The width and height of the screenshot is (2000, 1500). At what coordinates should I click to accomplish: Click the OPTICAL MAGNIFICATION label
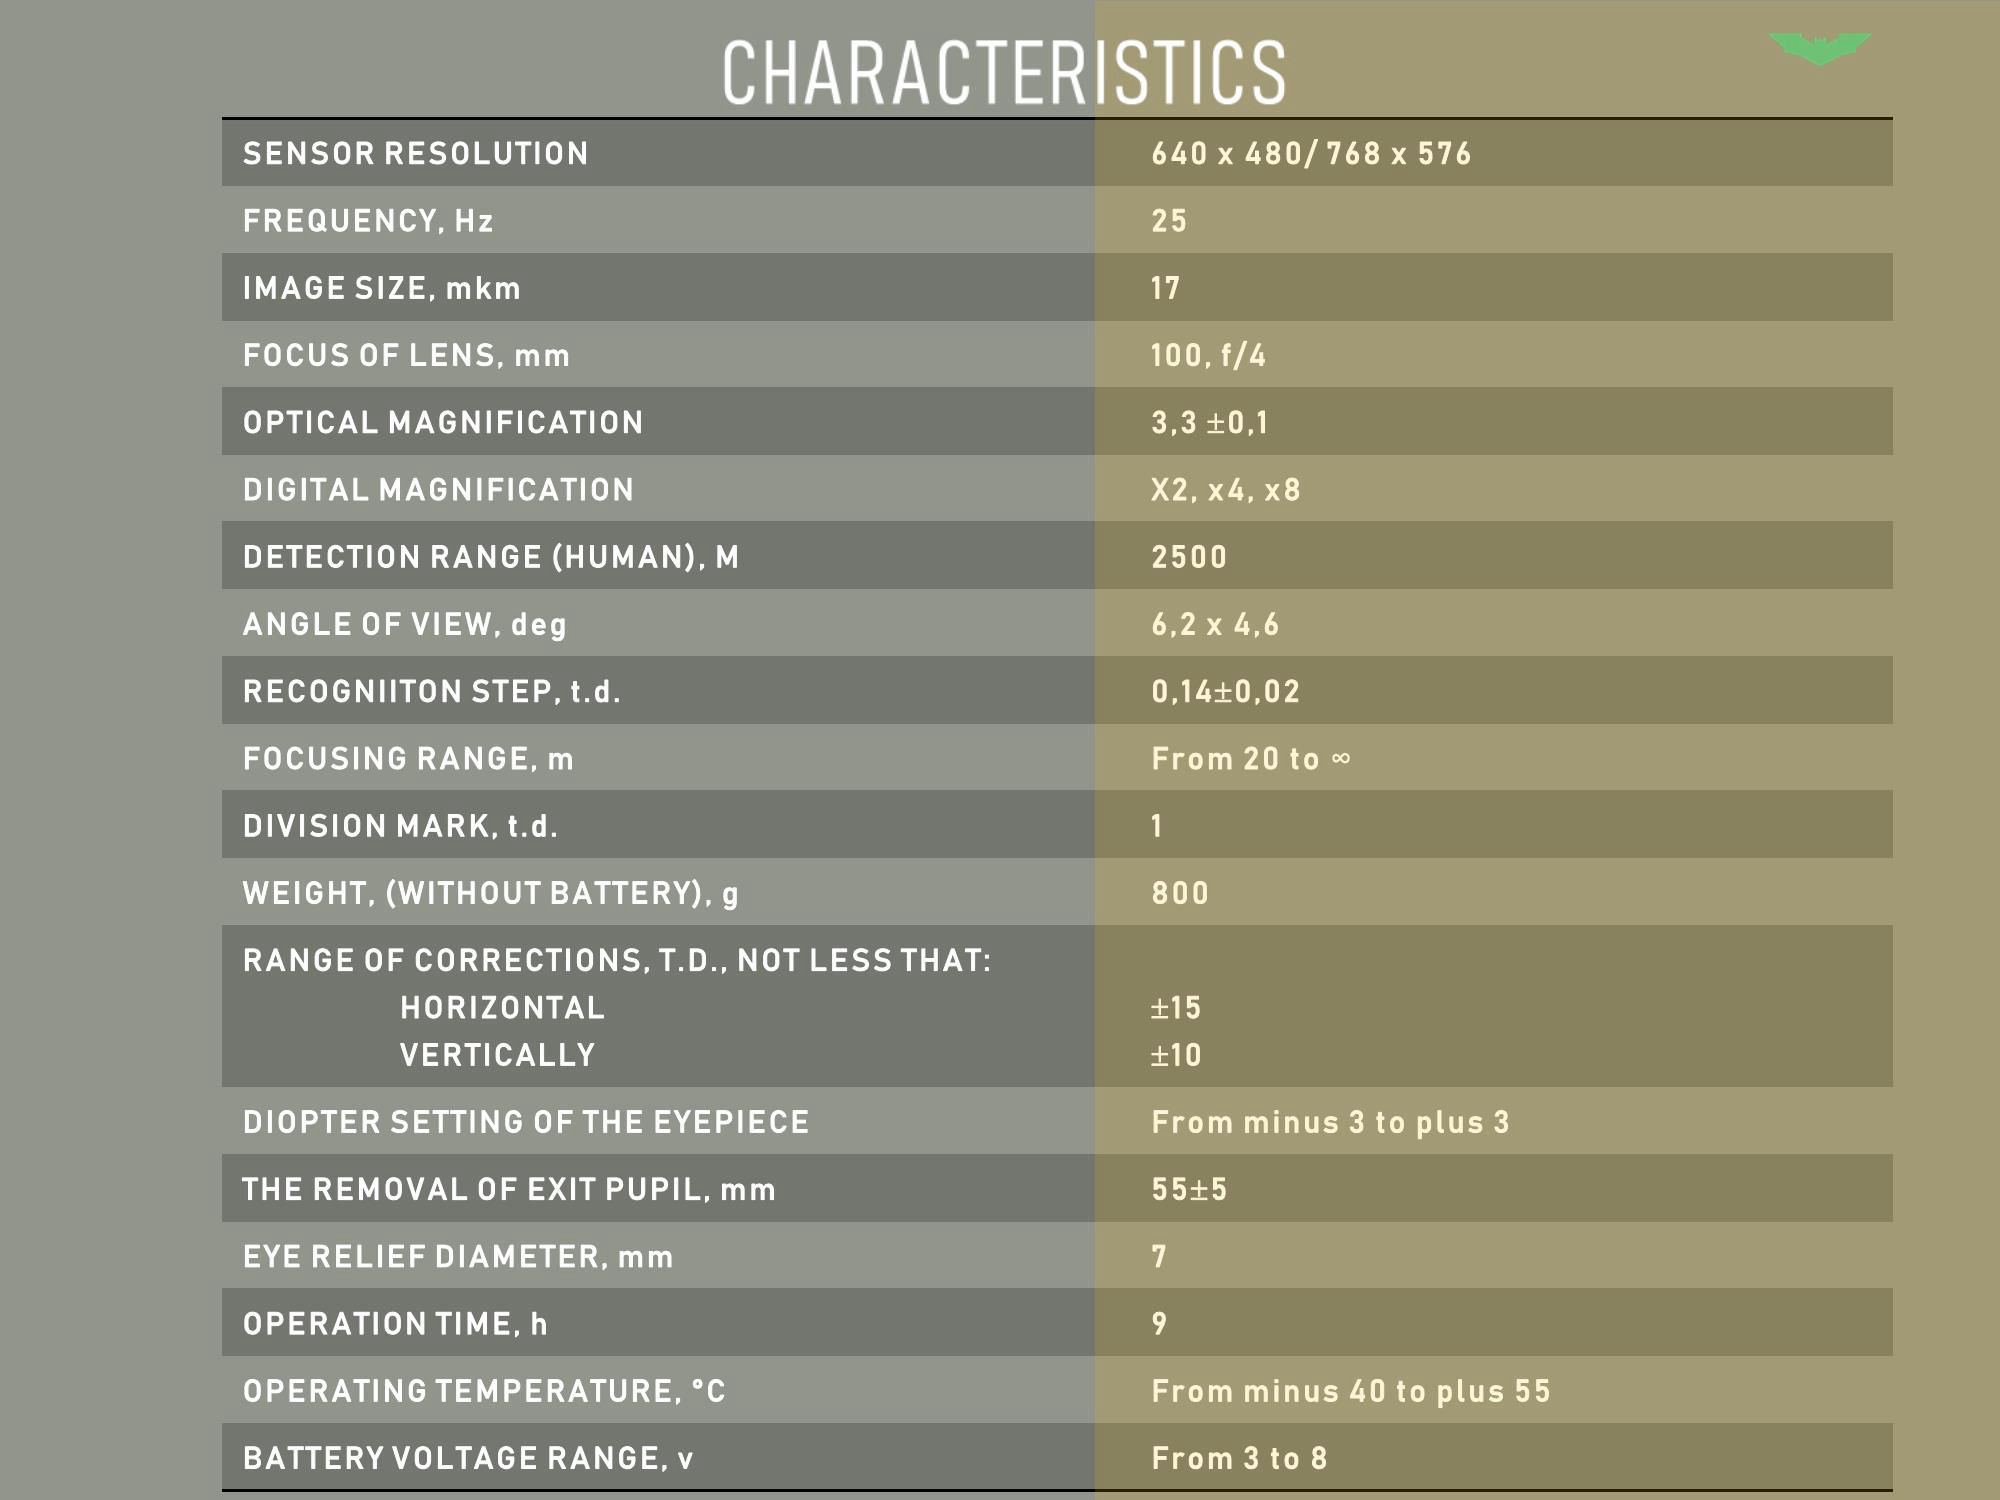[x=443, y=422]
